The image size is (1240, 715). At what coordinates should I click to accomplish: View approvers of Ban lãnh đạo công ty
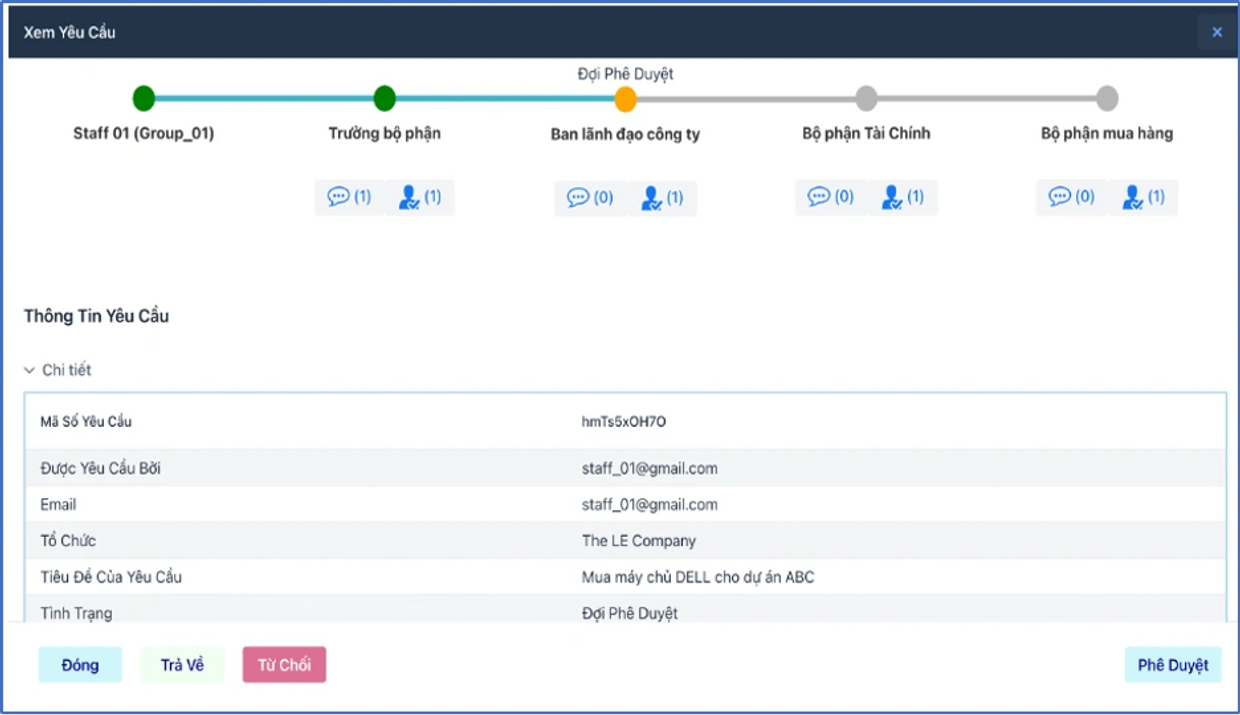pos(662,198)
